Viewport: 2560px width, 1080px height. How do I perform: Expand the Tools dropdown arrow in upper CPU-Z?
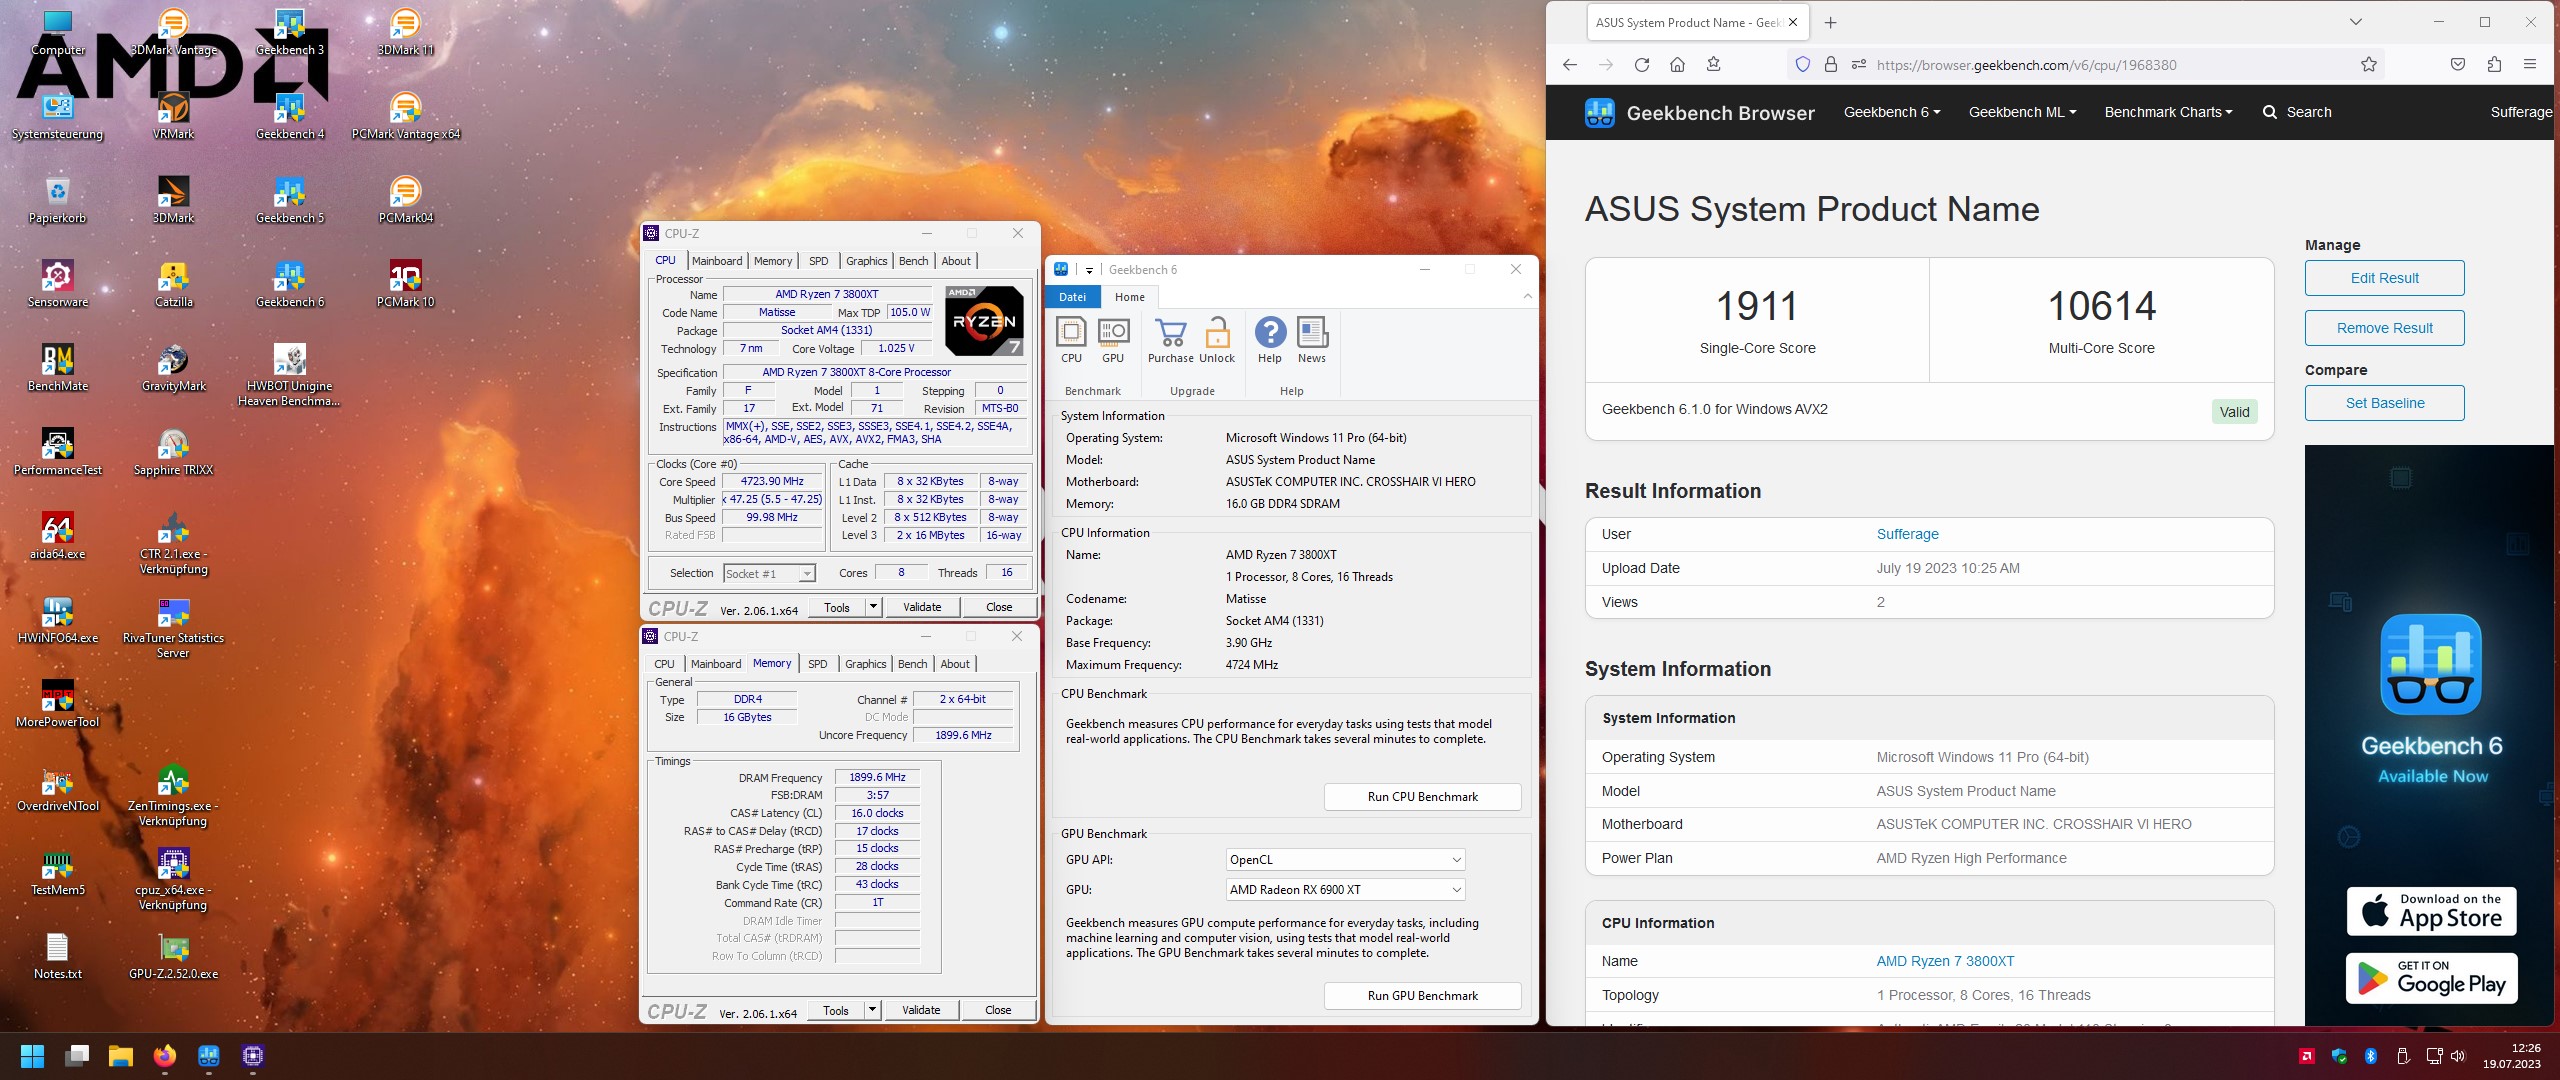pos(873,607)
